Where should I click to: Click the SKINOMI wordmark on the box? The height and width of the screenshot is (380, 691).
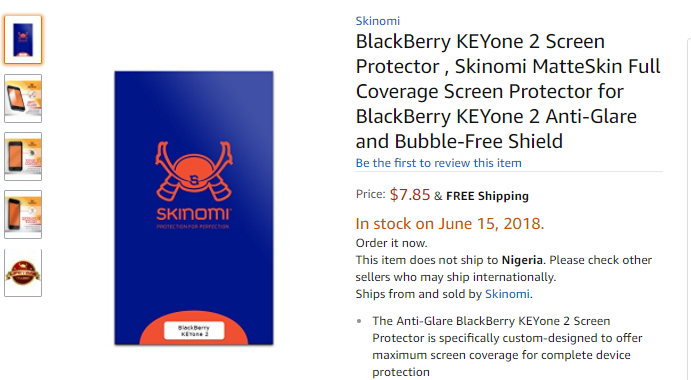(x=194, y=214)
